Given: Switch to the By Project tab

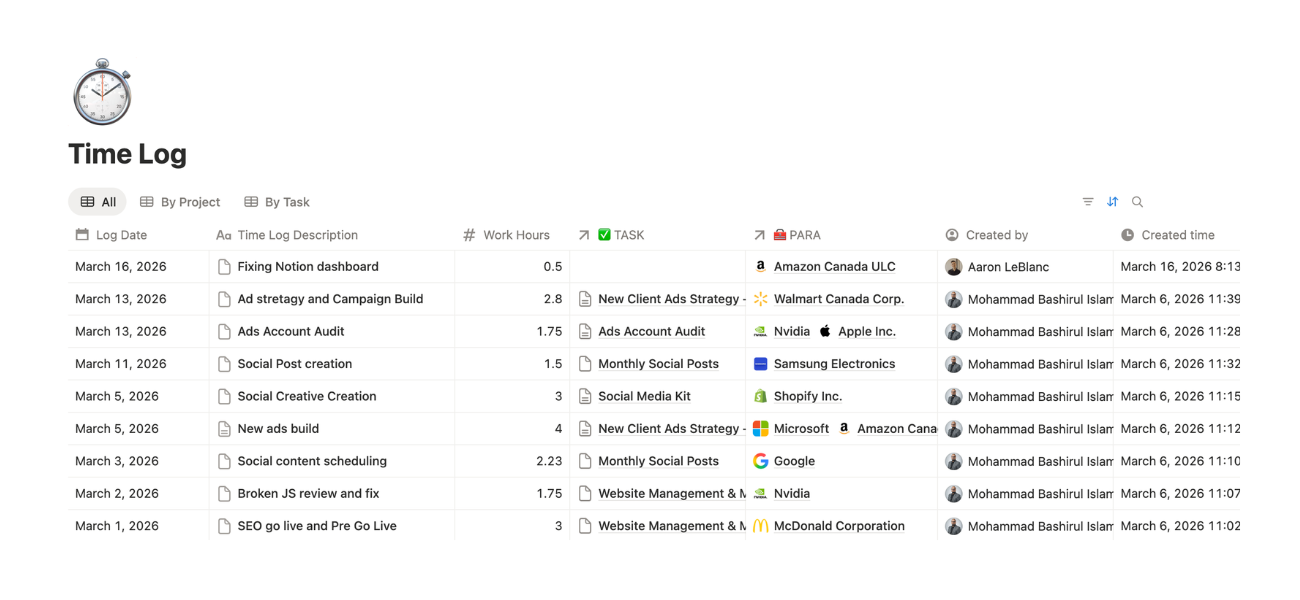Looking at the screenshot, I should tap(180, 202).
